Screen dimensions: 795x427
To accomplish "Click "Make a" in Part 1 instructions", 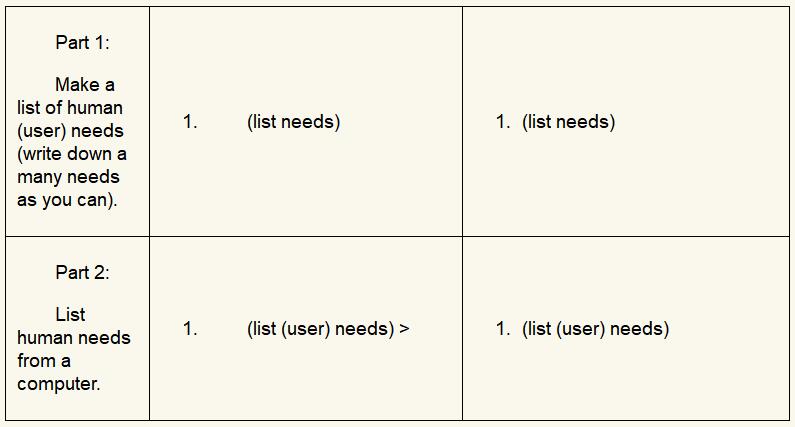I will [85, 85].
